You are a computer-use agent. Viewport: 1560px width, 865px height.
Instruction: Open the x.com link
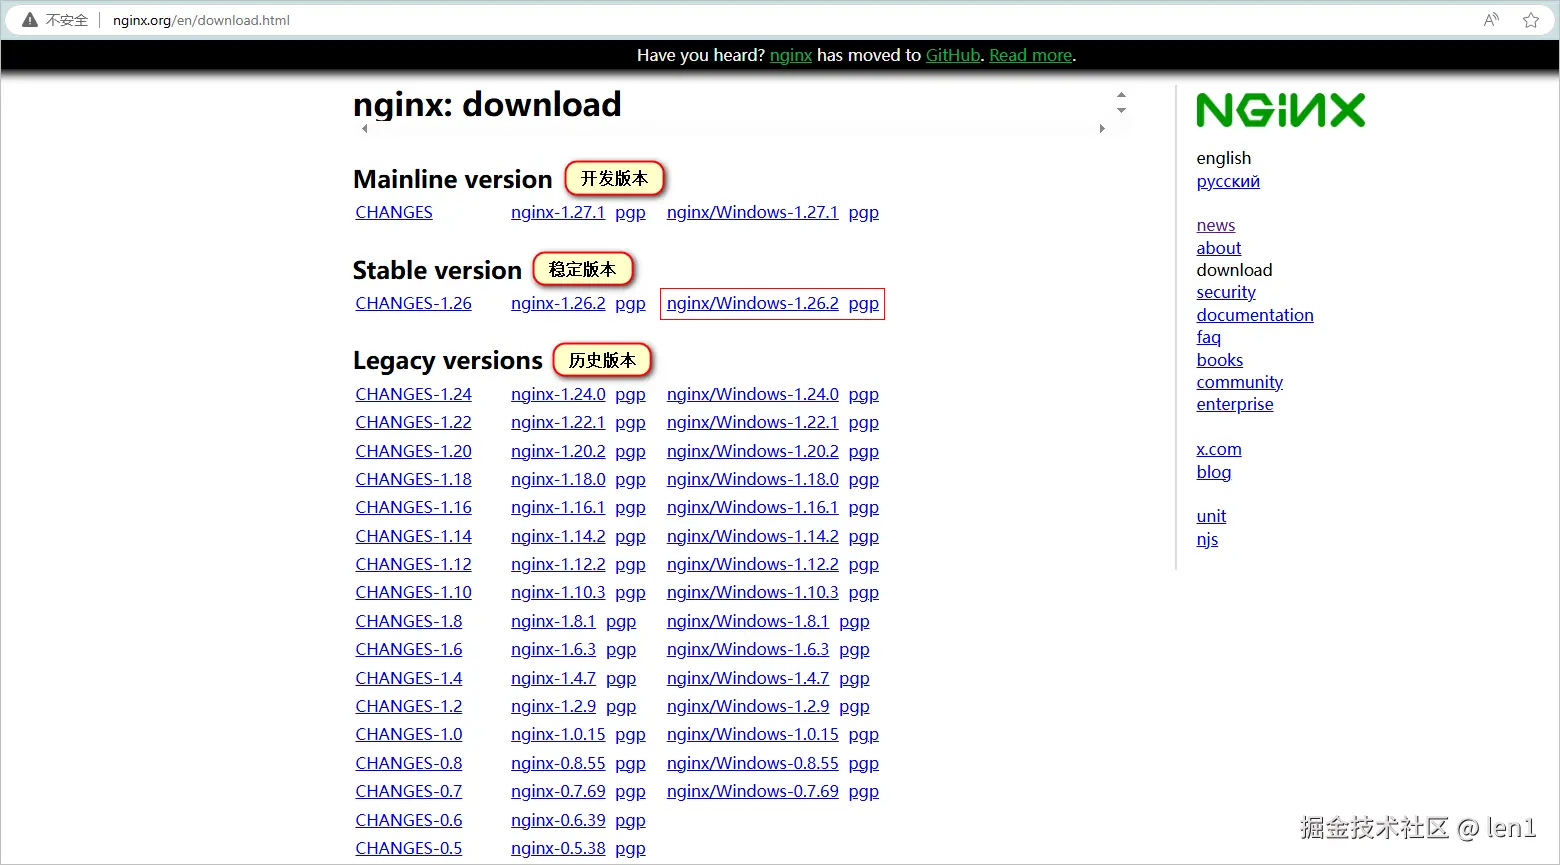click(x=1219, y=449)
